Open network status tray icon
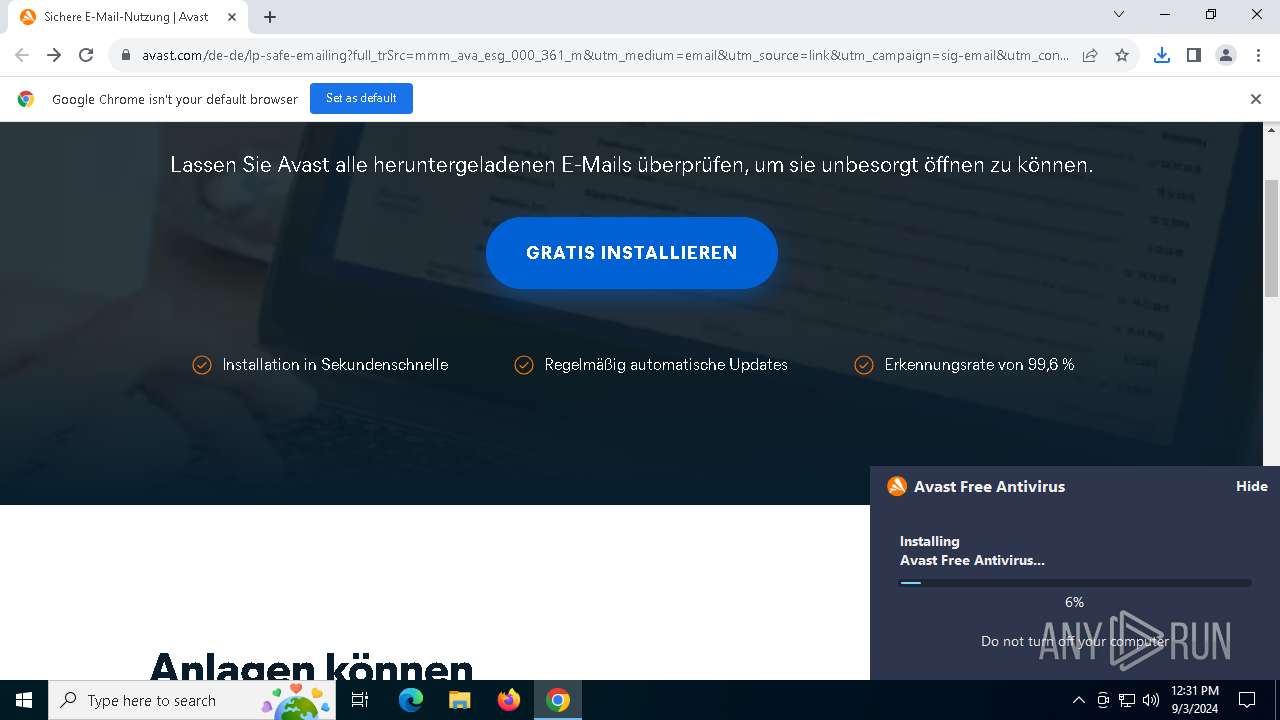The width and height of the screenshot is (1280, 720). click(1127, 700)
